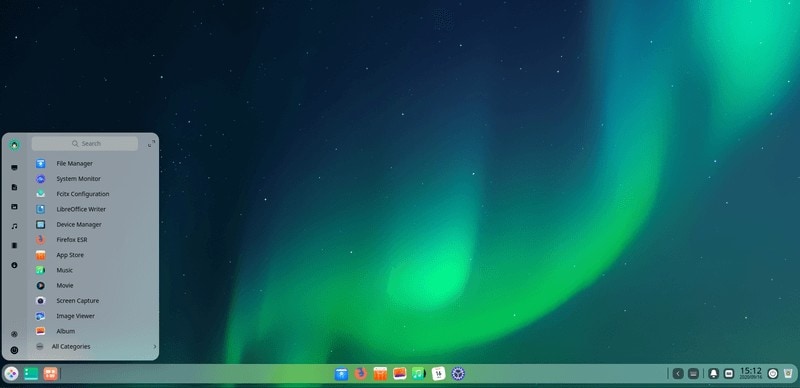Open user account avatar in launcher sidebar
The image size is (800, 388).
click(x=14, y=145)
